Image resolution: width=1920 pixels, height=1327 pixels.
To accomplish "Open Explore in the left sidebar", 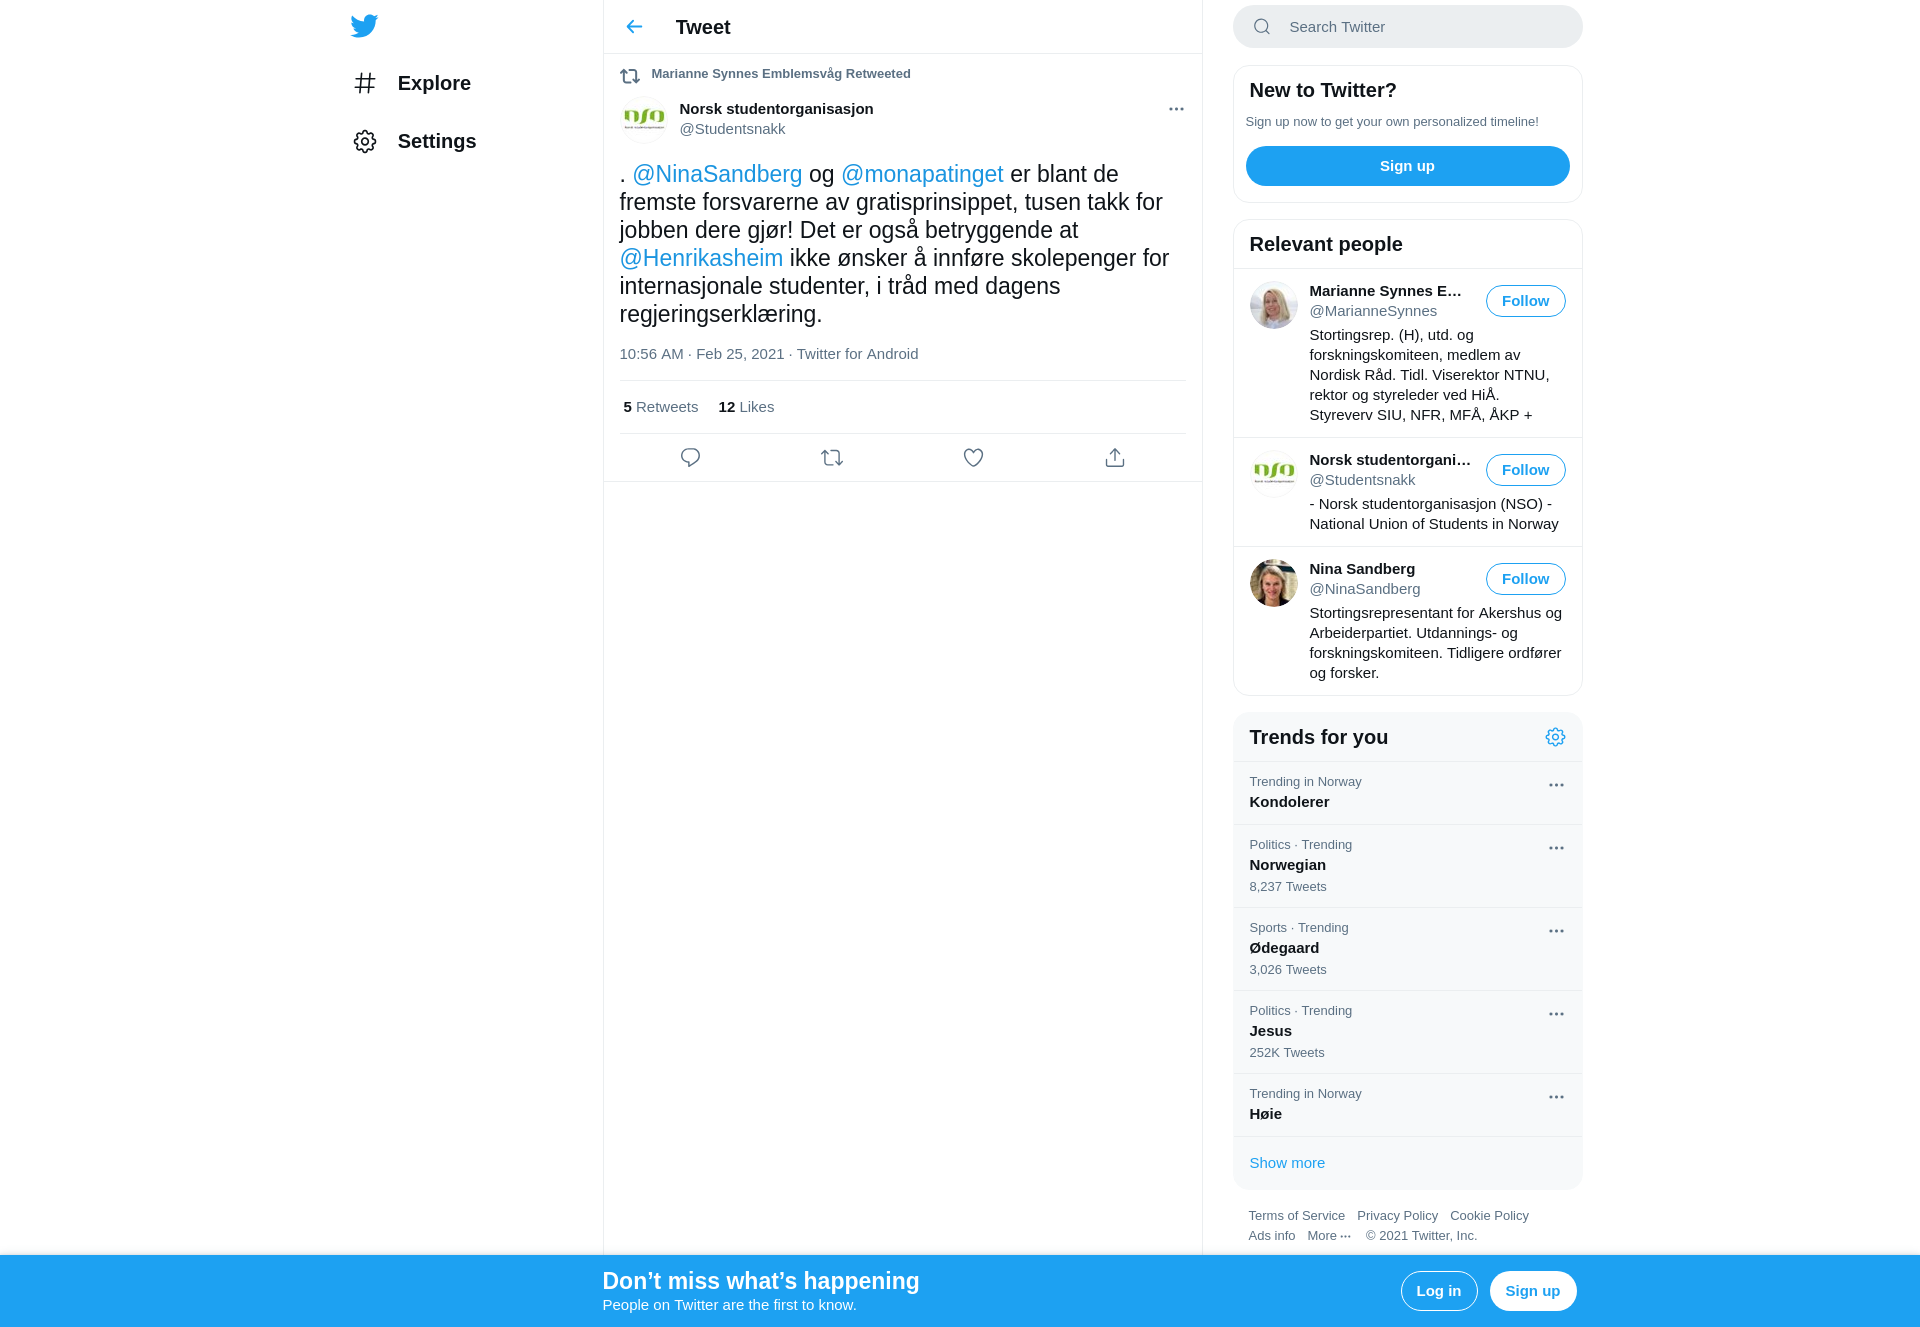I will [412, 83].
